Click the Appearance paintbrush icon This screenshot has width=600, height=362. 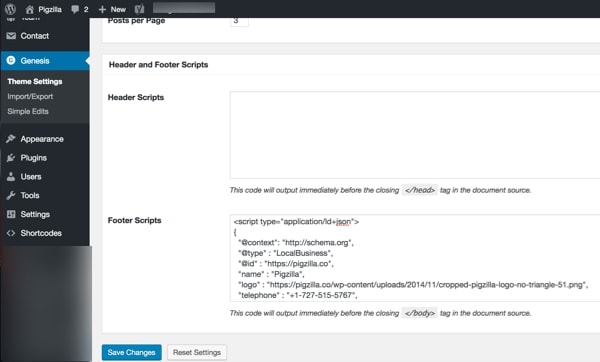(x=11, y=139)
